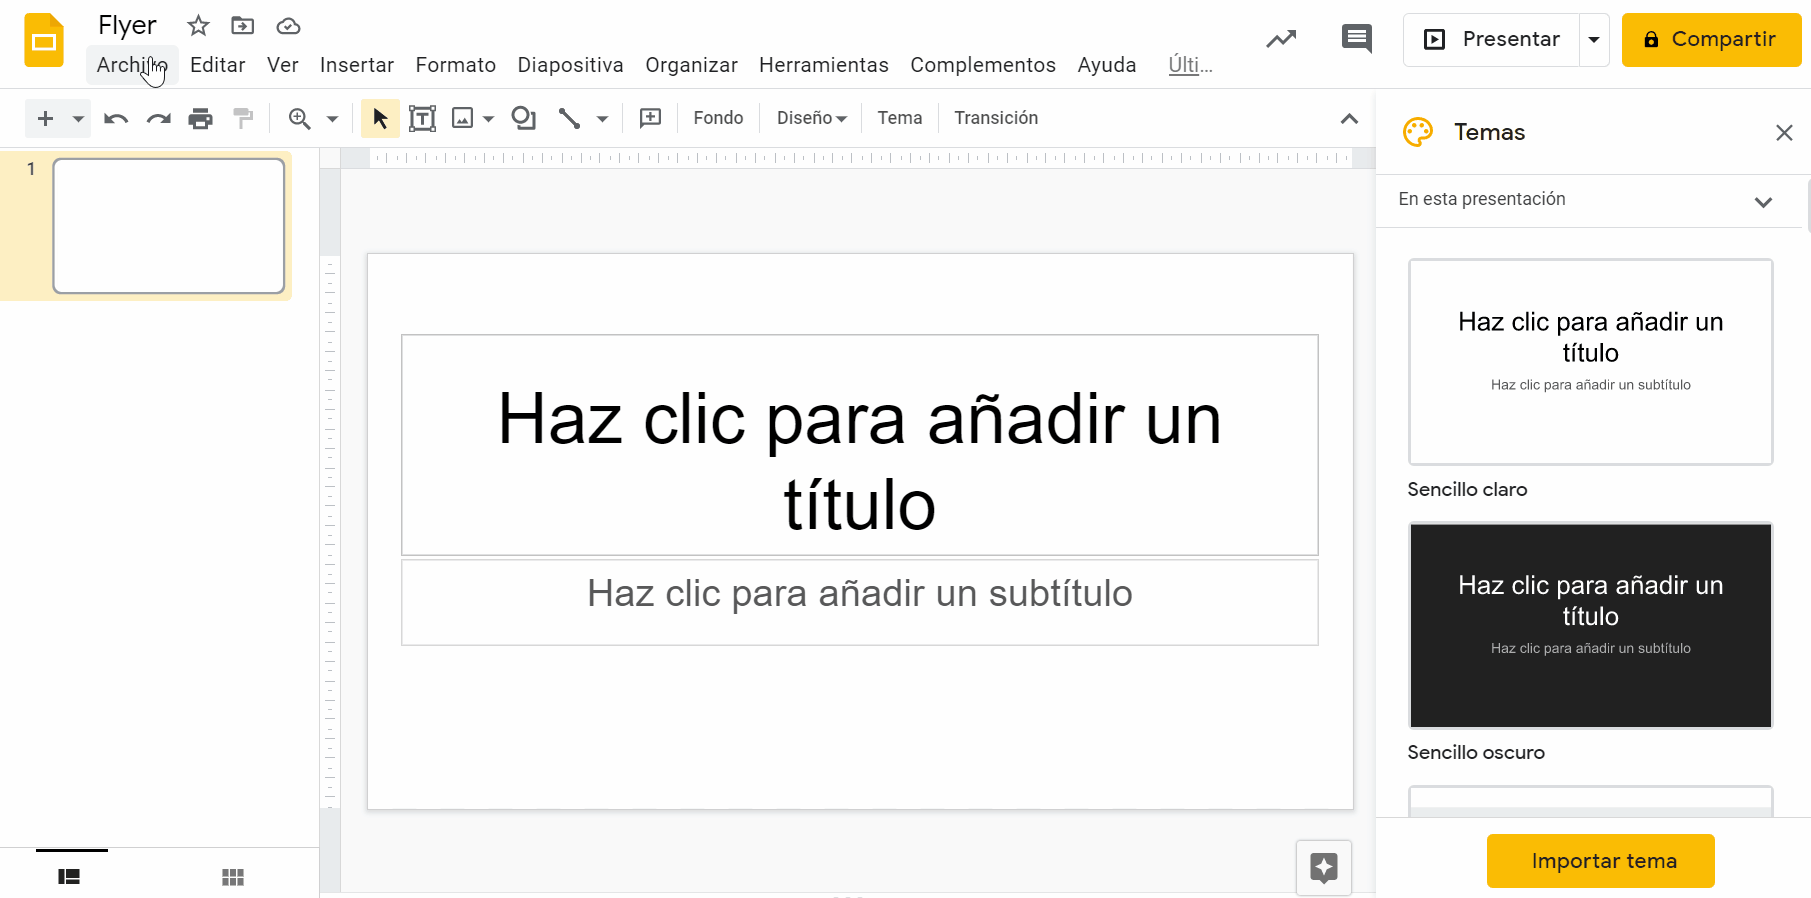Image resolution: width=1811 pixels, height=898 pixels.
Task: Open the Diapositiva menu
Action: (x=570, y=65)
